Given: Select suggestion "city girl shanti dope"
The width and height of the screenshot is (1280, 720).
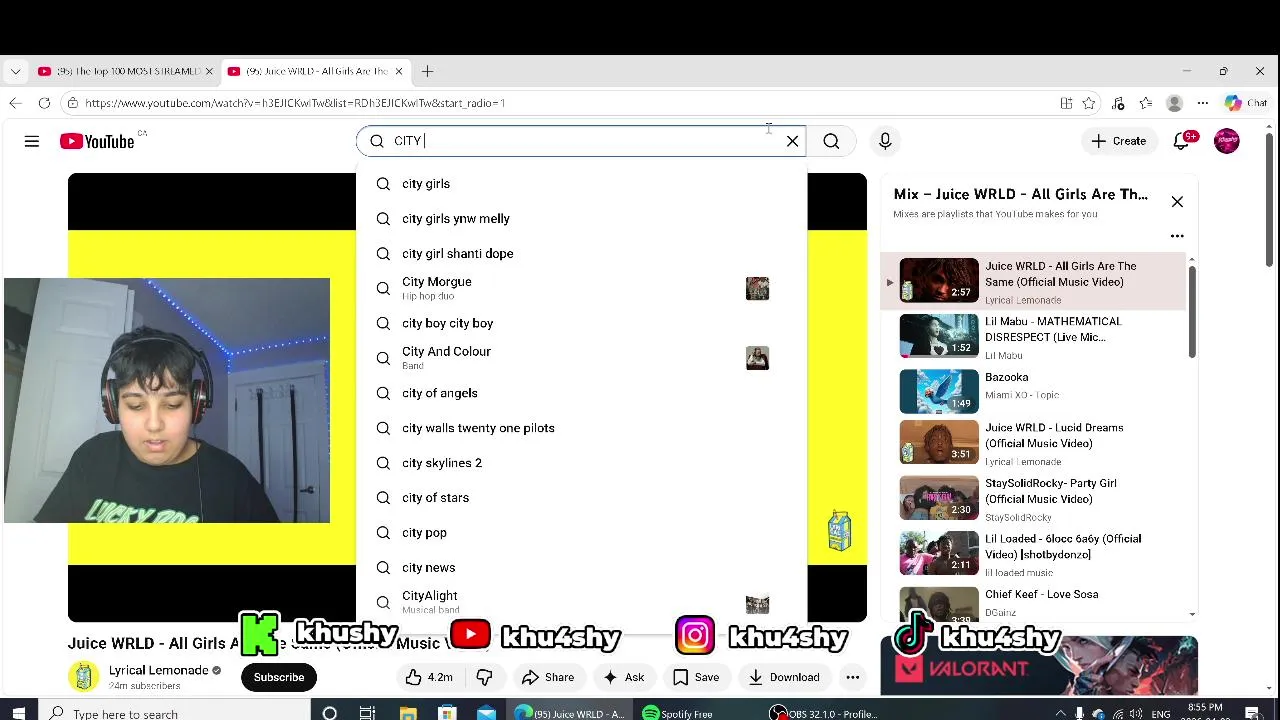Looking at the screenshot, I should point(581,254).
